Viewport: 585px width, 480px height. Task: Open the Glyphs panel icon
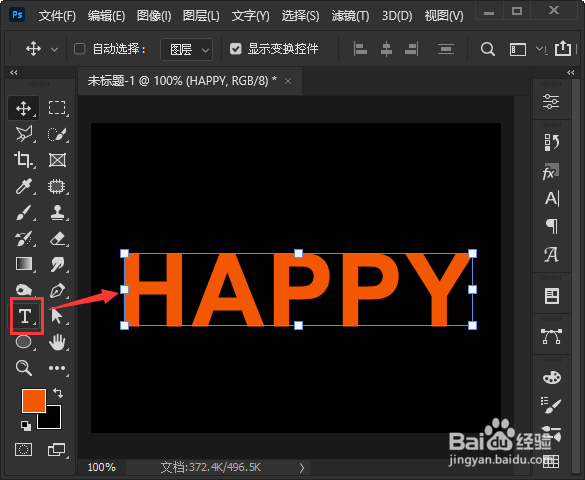[551, 255]
